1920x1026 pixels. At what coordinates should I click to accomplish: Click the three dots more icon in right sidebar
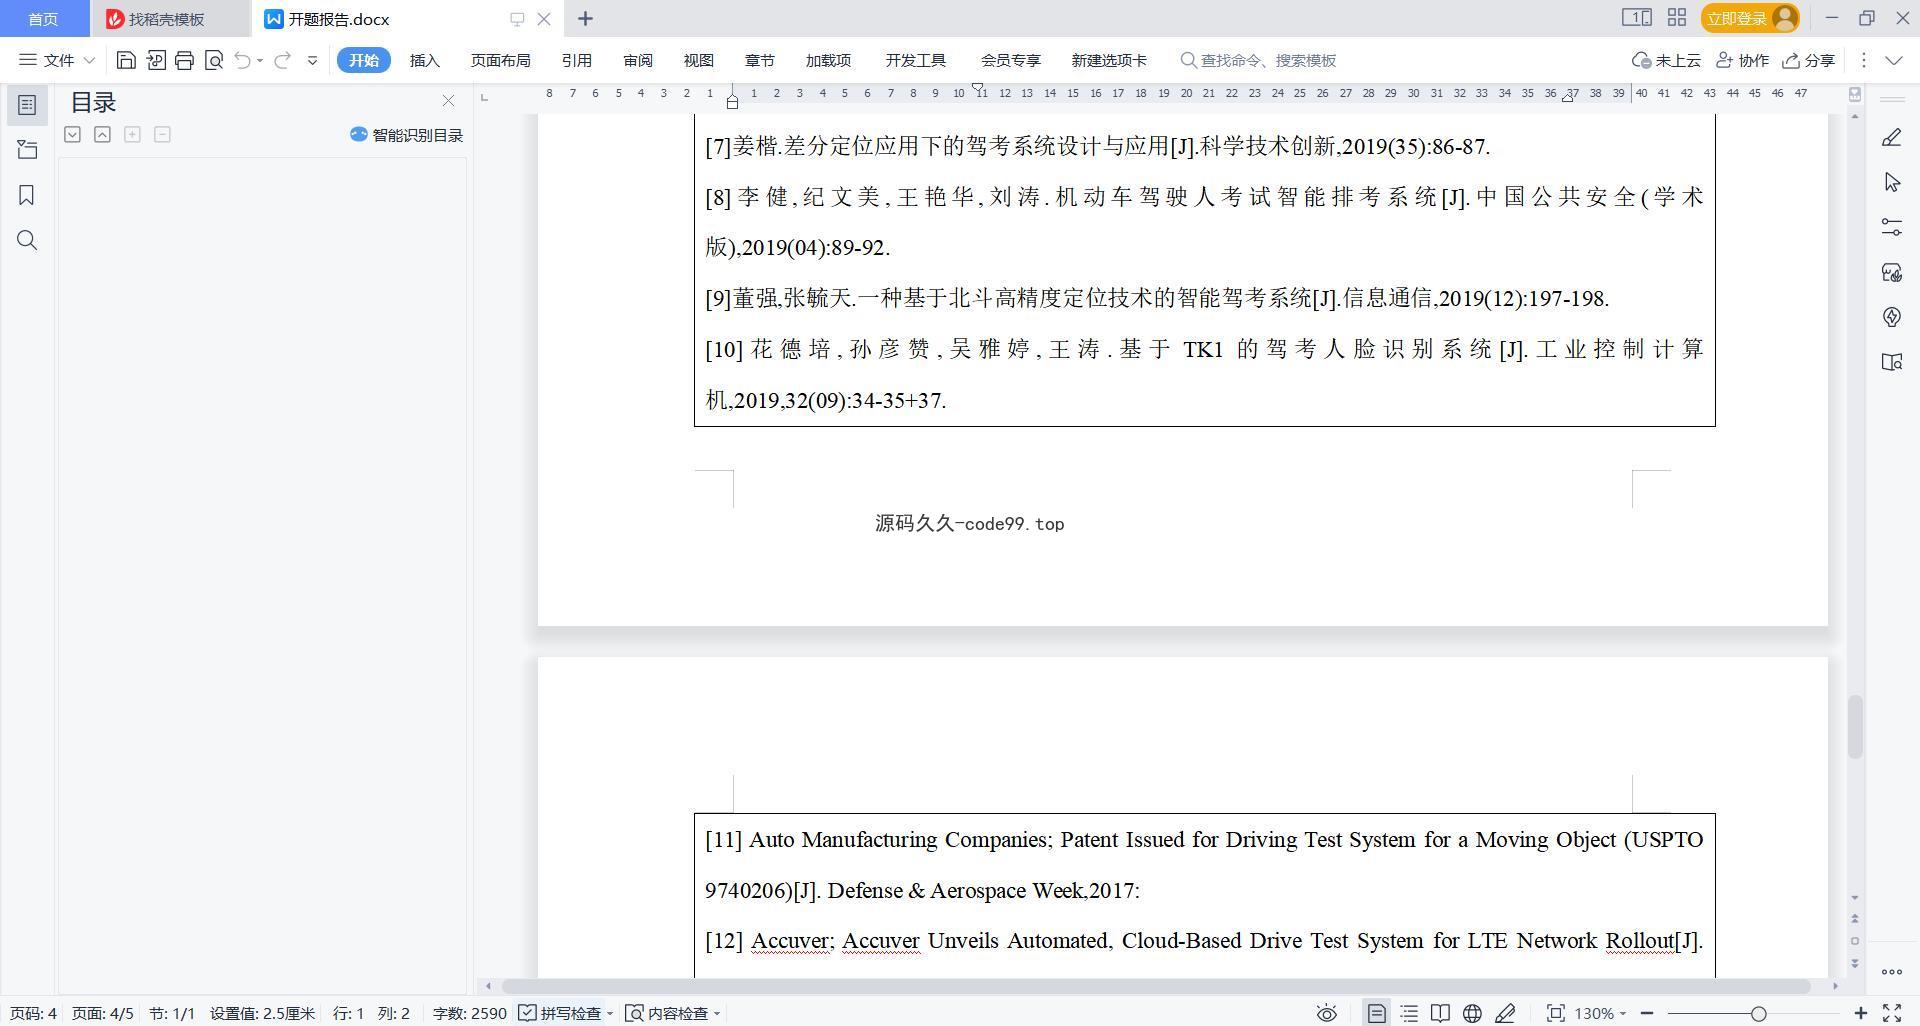(x=1891, y=971)
